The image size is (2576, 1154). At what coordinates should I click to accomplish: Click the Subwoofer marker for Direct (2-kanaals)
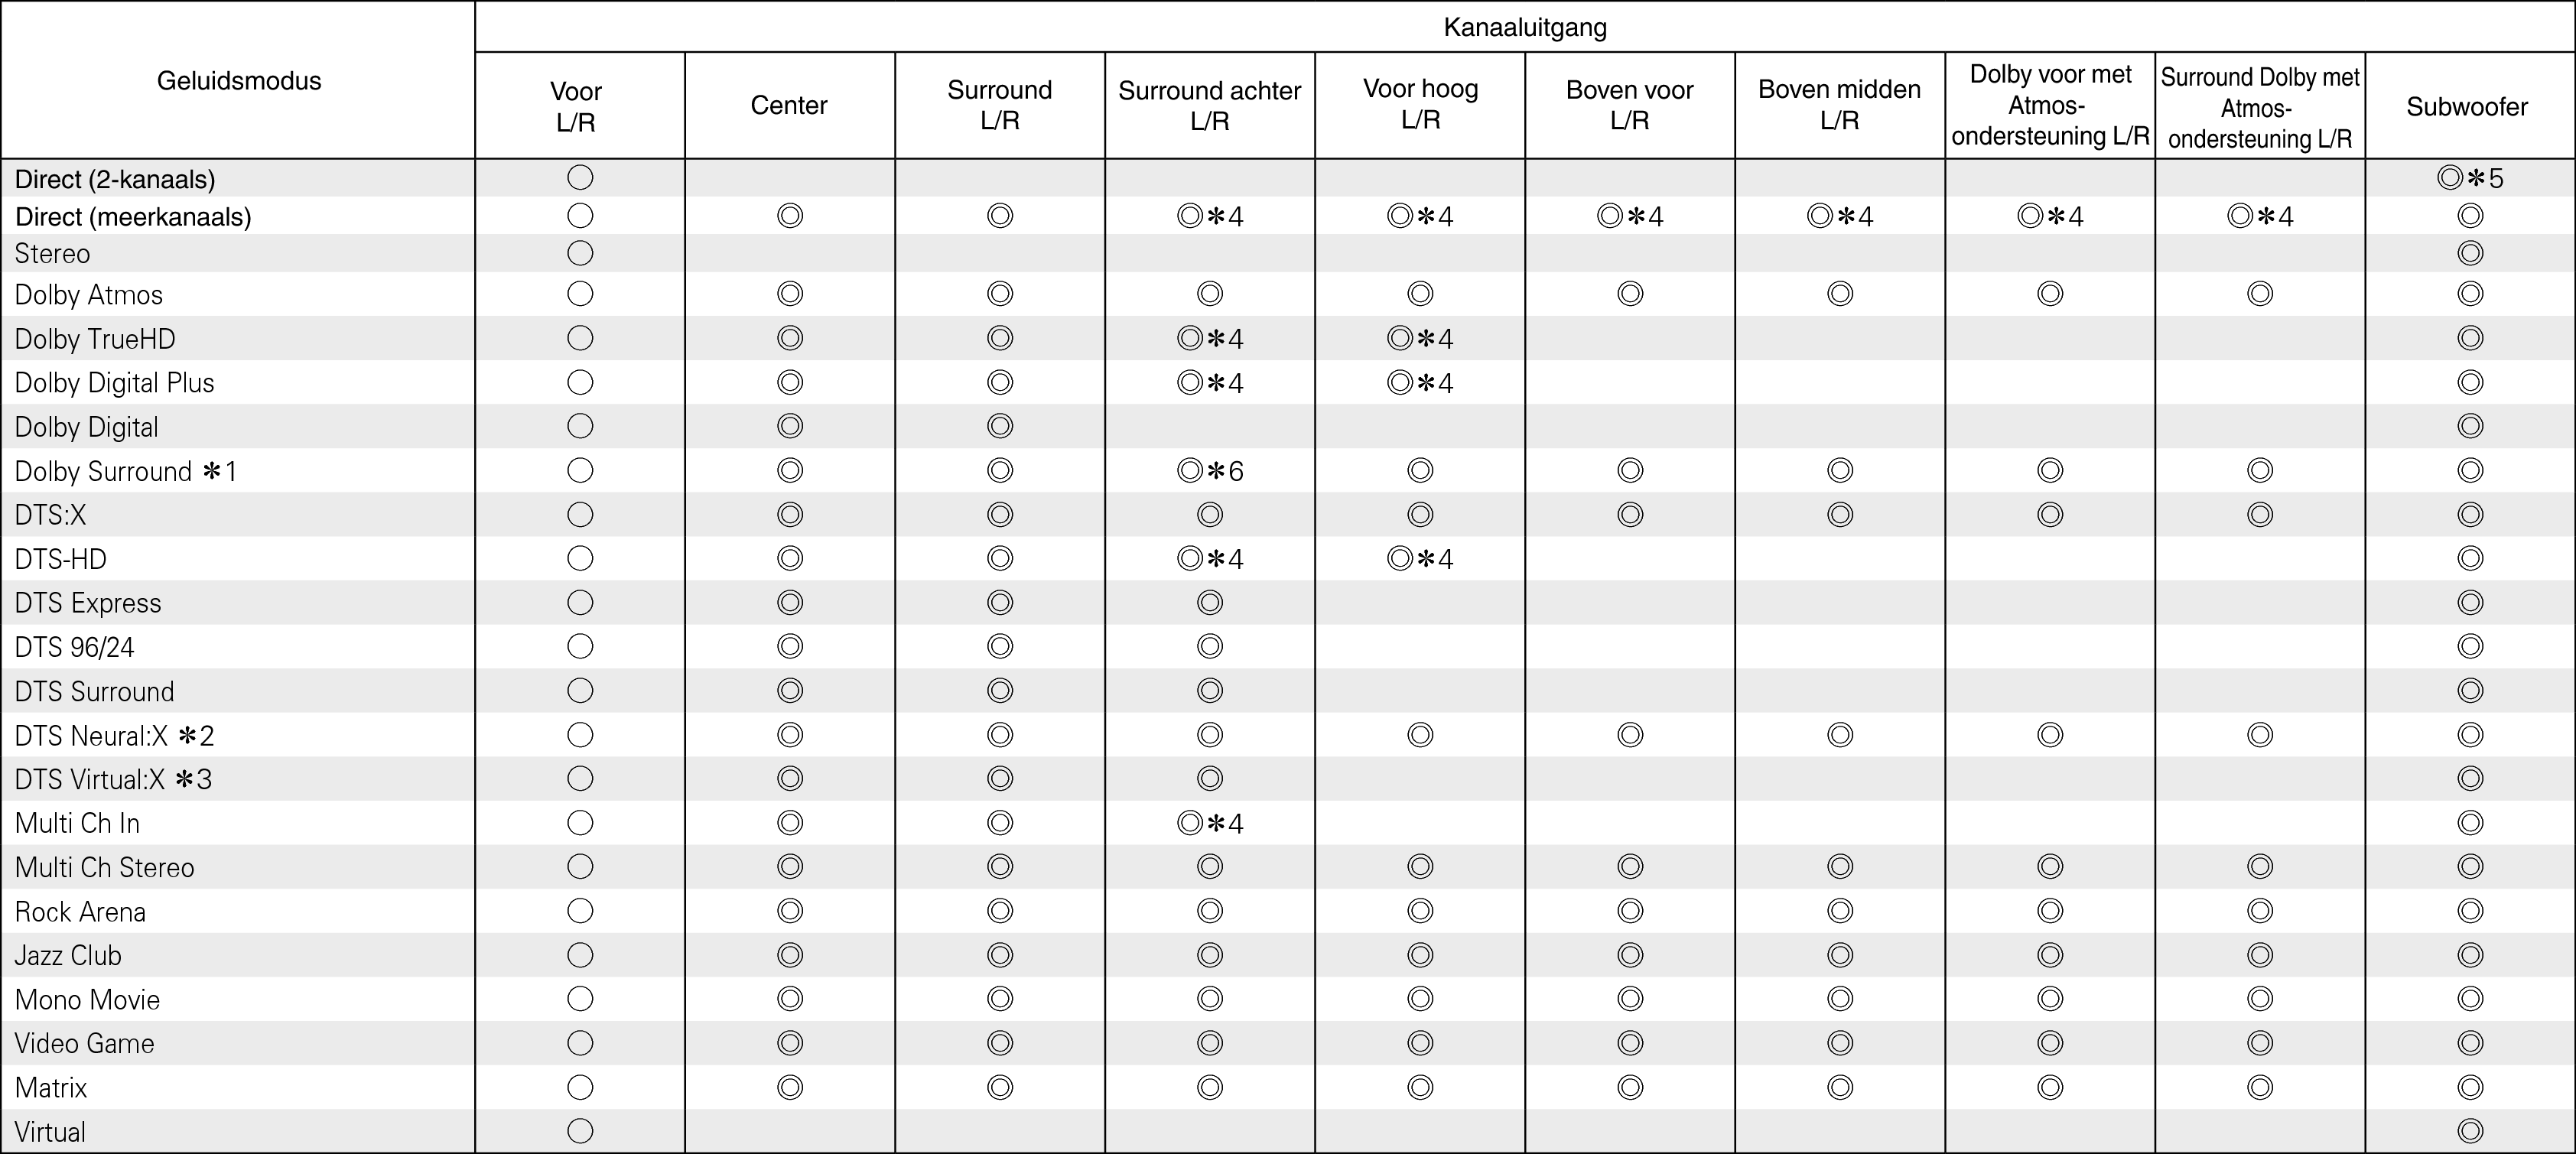click(2469, 179)
